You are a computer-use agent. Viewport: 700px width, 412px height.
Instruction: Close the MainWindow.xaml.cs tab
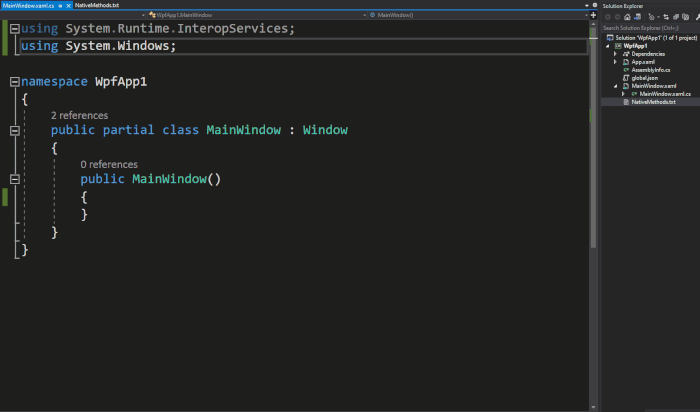pyautogui.click(x=68, y=5)
